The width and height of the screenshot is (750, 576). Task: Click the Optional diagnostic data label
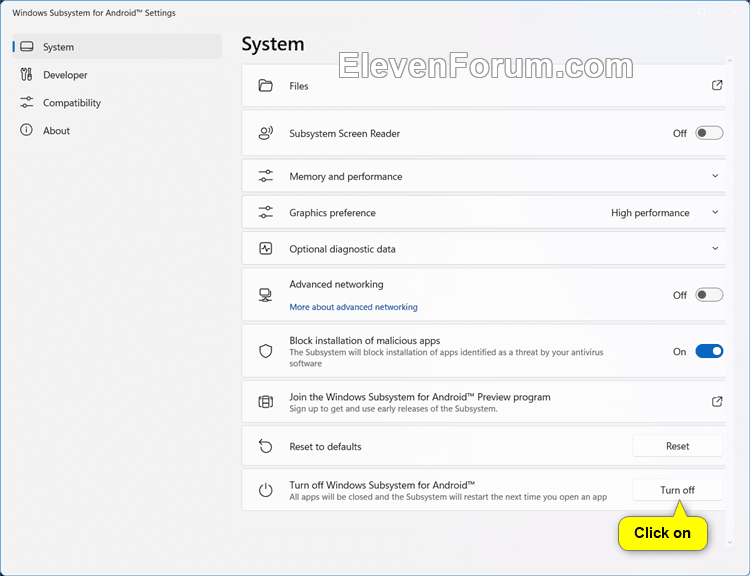(342, 249)
